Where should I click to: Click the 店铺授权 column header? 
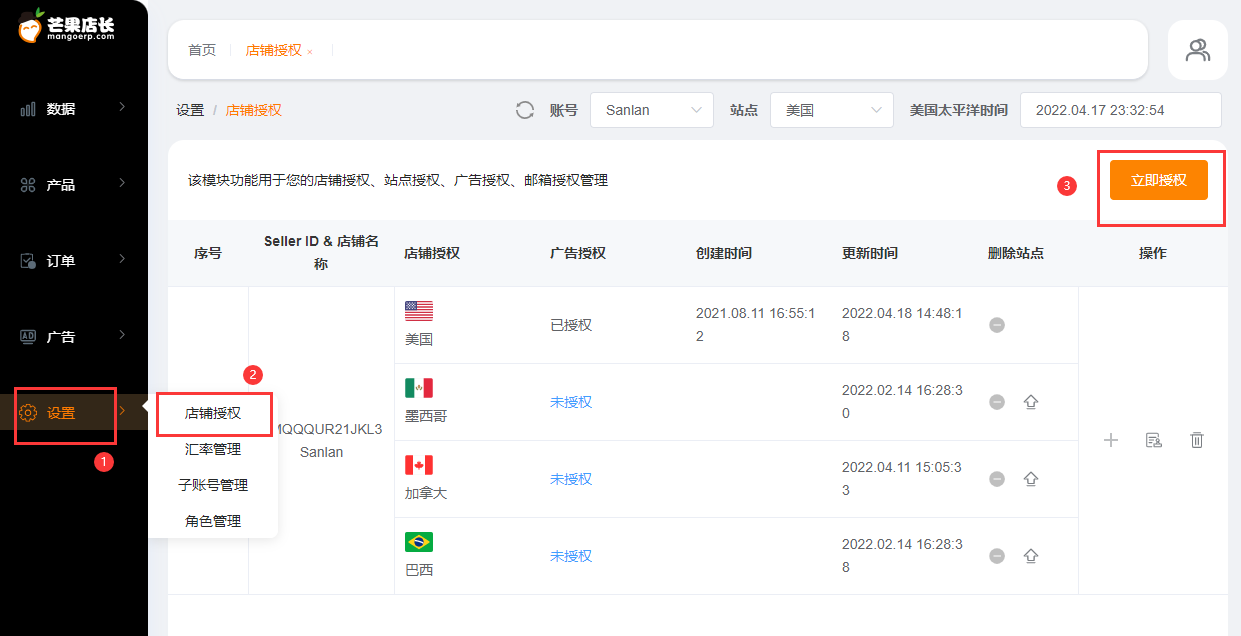pos(432,253)
